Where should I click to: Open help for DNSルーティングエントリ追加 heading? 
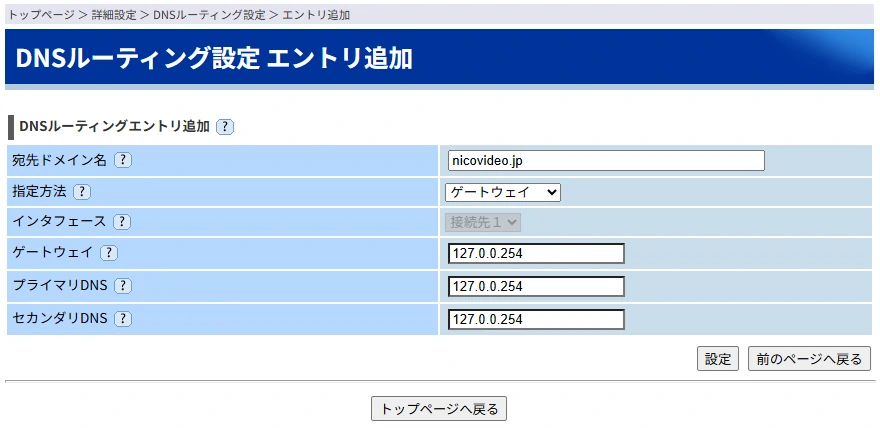coord(225,127)
